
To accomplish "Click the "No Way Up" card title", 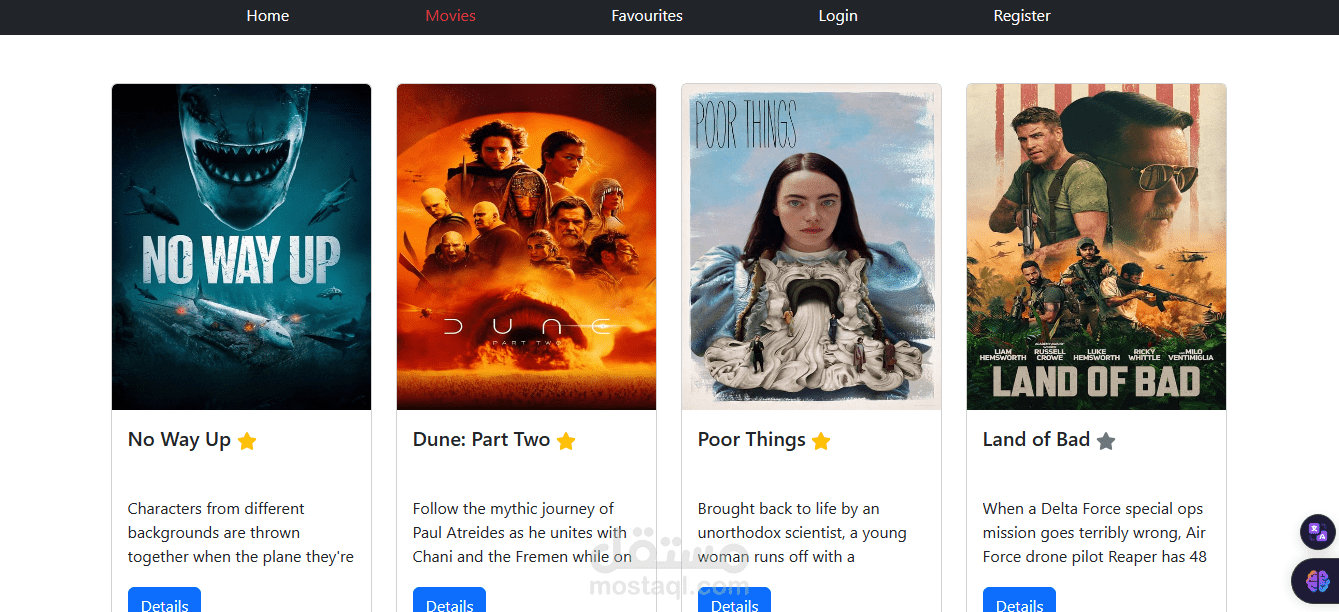I will pos(179,440).
